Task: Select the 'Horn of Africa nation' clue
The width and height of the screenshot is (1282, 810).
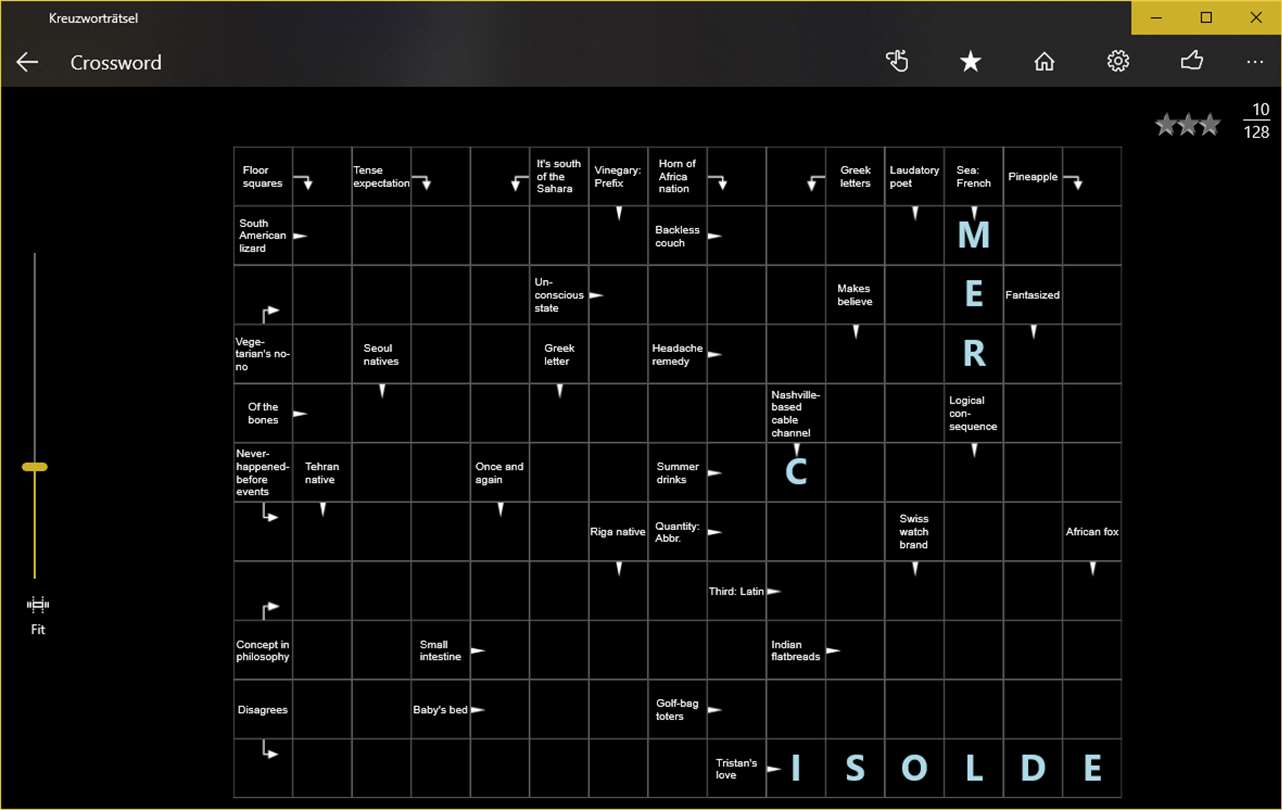Action: pyautogui.click(x=677, y=177)
